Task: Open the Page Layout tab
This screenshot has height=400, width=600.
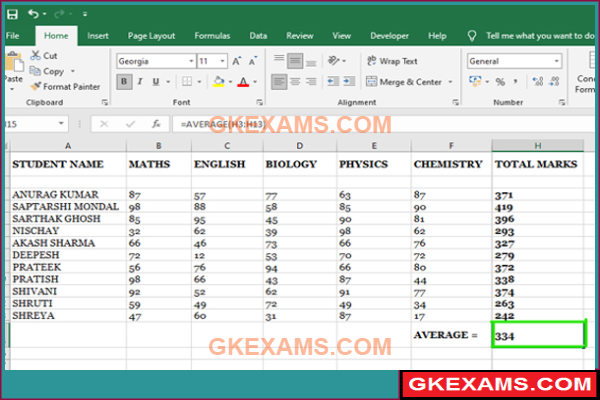Action: pyautogui.click(x=148, y=35)
